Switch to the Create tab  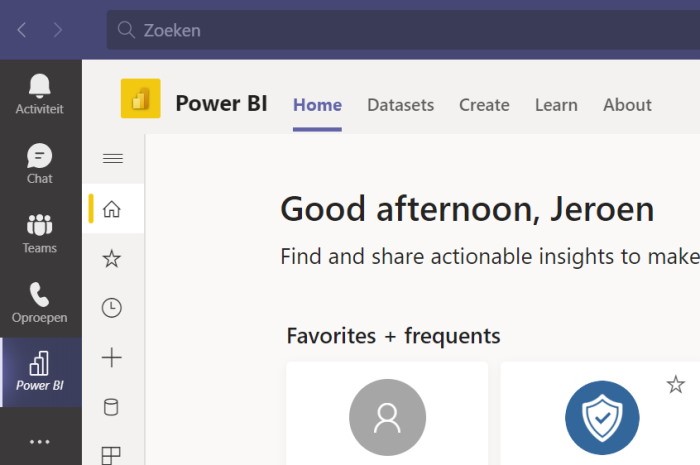[484, 105]
